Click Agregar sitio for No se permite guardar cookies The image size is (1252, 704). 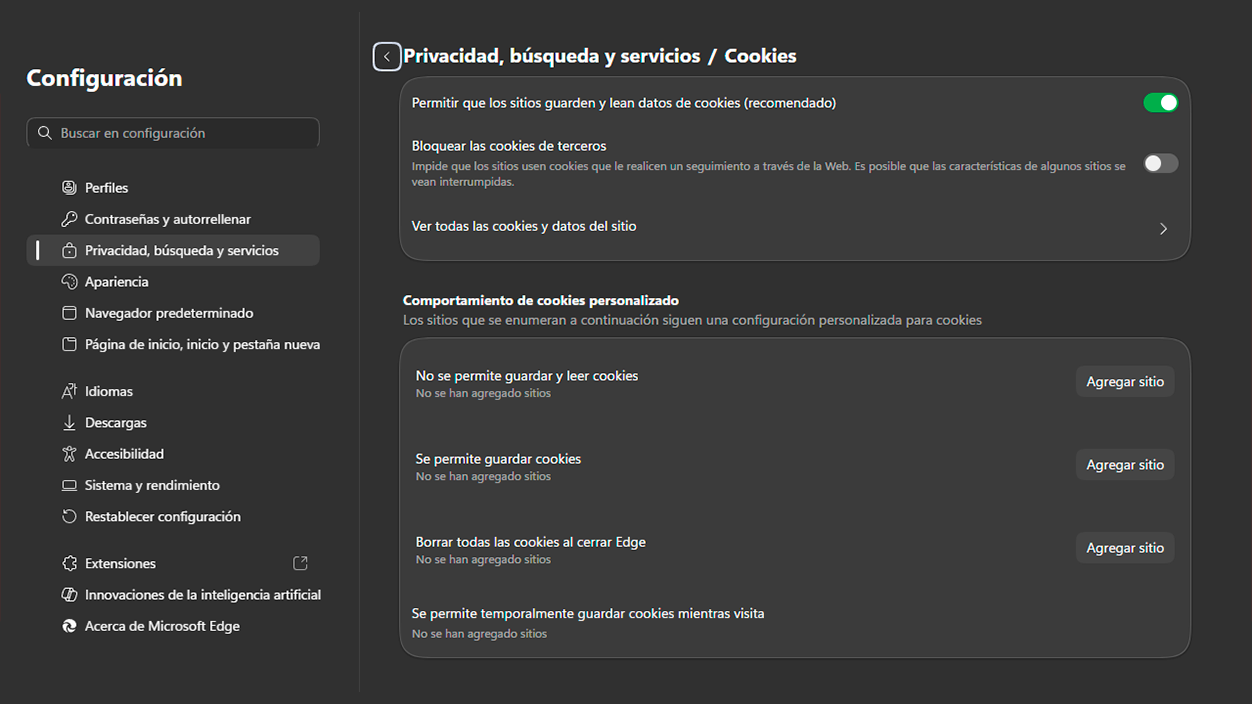point(1124,381)
